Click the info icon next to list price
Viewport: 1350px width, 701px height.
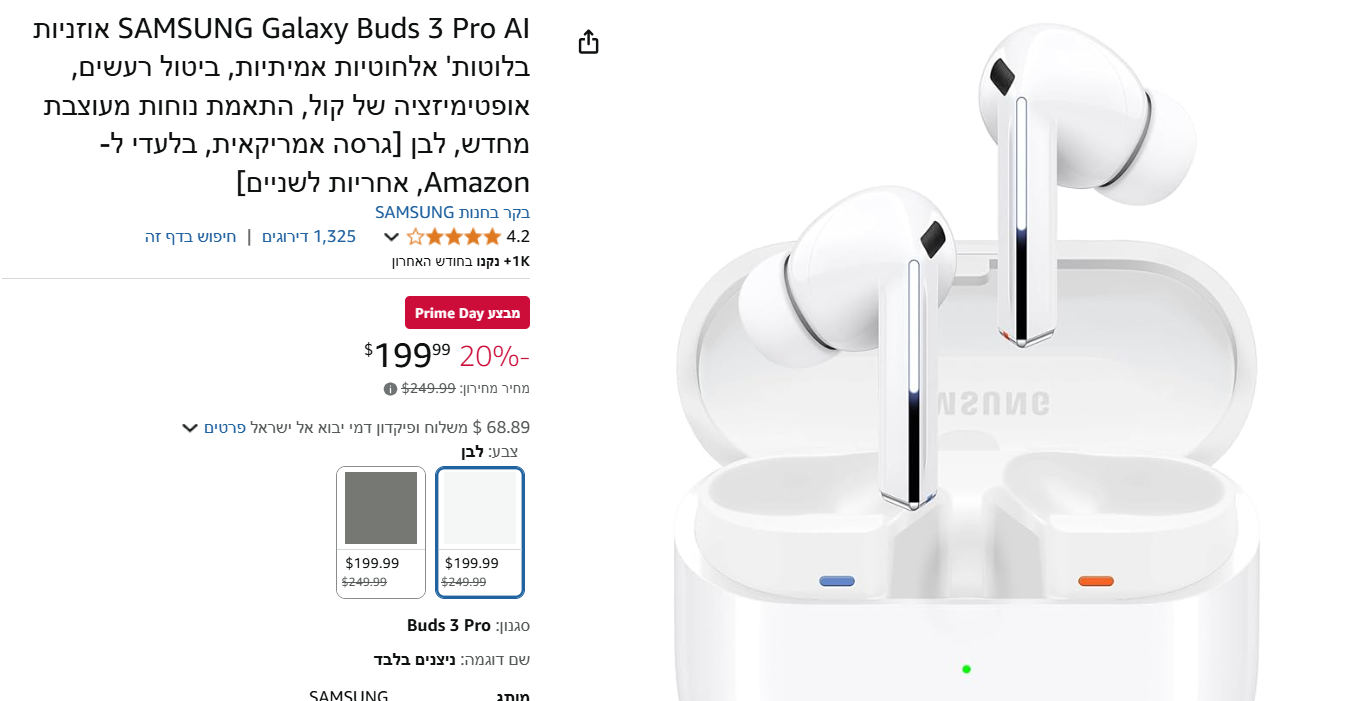tap(390, 389)
